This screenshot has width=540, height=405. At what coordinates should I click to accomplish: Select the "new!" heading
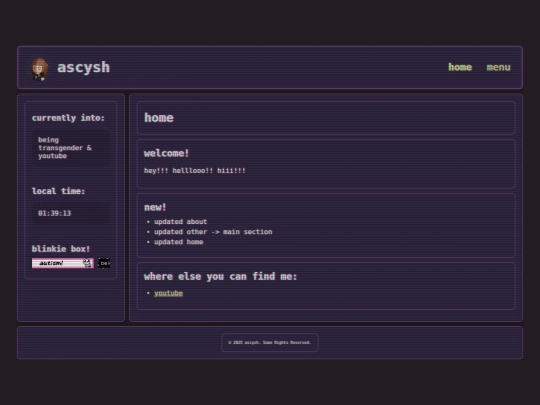click(155, 207)
